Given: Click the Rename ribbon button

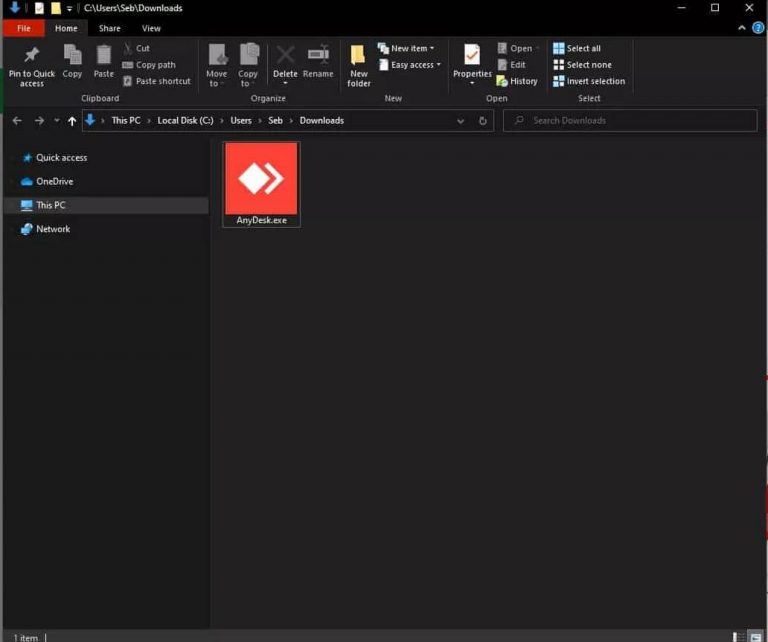Looking at the screenshot, I should pyautogui.click(x=318, y=62).
